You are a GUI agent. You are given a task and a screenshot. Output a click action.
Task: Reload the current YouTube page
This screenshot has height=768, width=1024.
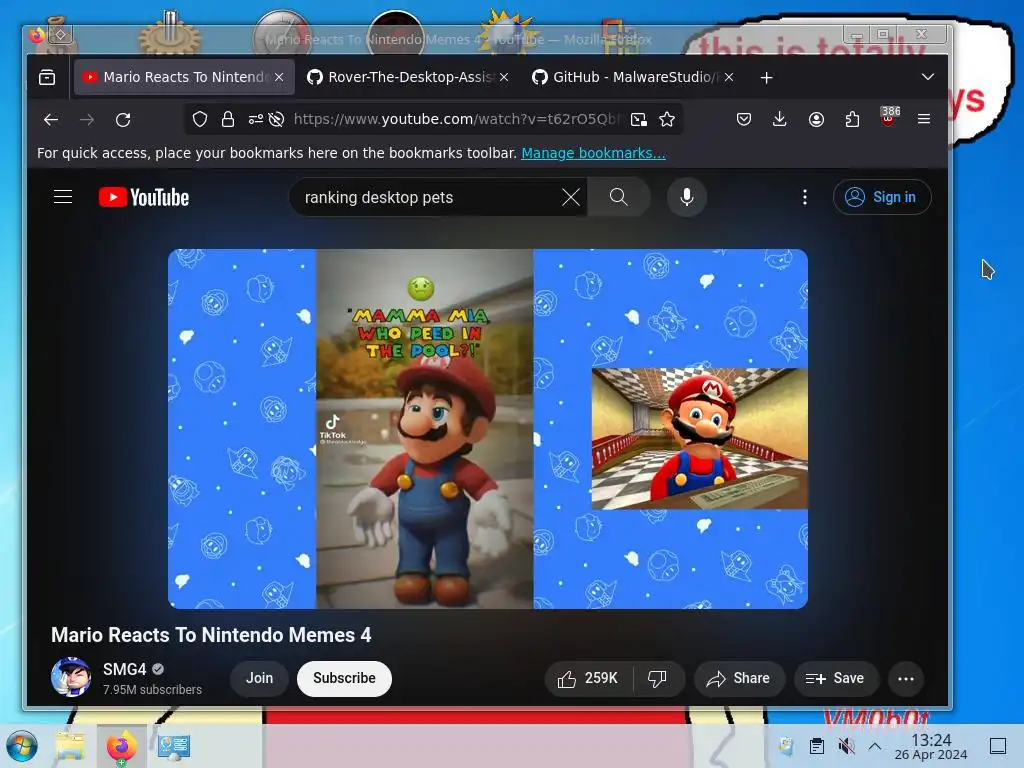[123, 120]
